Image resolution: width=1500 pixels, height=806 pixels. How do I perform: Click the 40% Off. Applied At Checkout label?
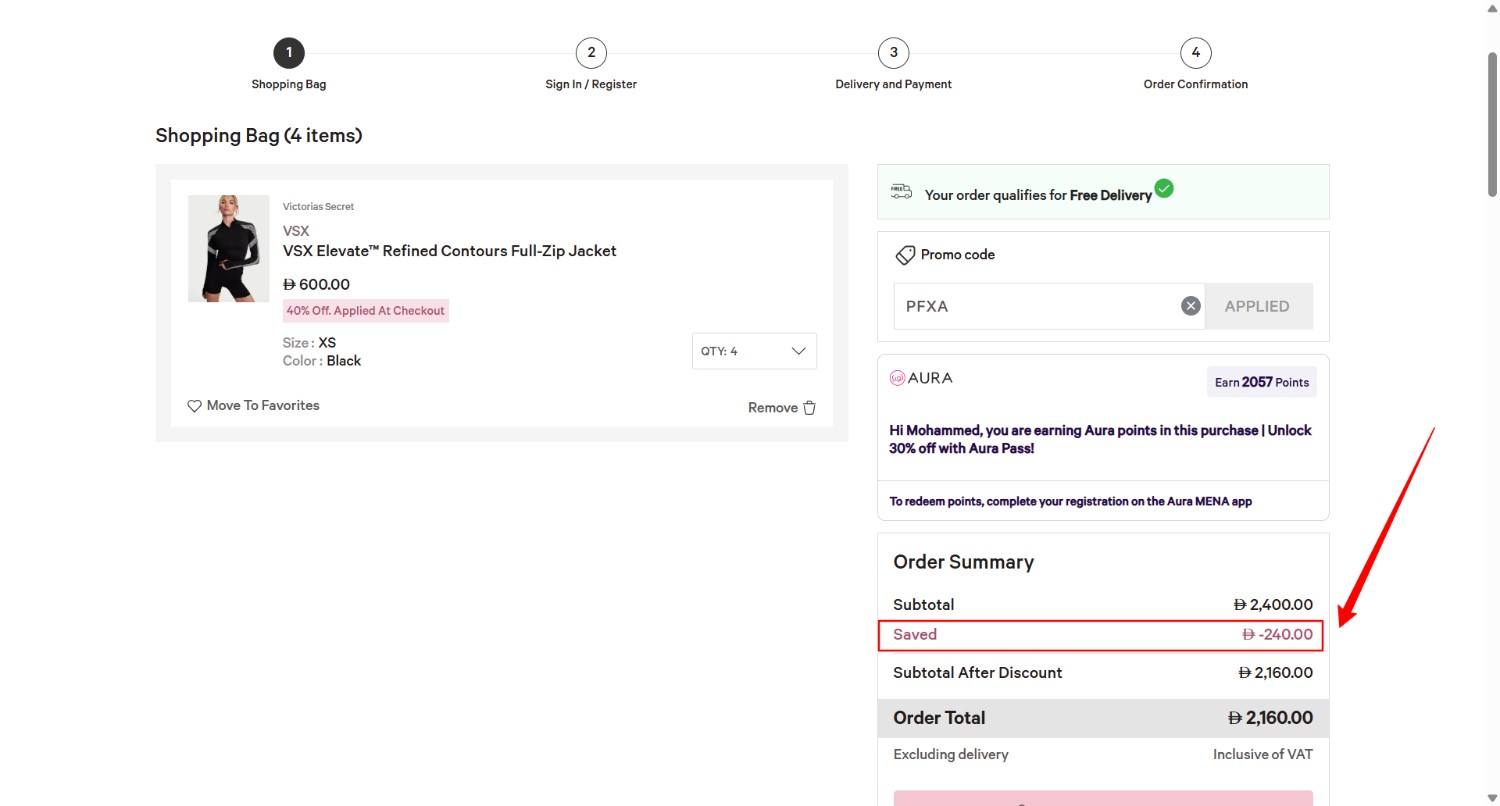[x=366, y=311]
